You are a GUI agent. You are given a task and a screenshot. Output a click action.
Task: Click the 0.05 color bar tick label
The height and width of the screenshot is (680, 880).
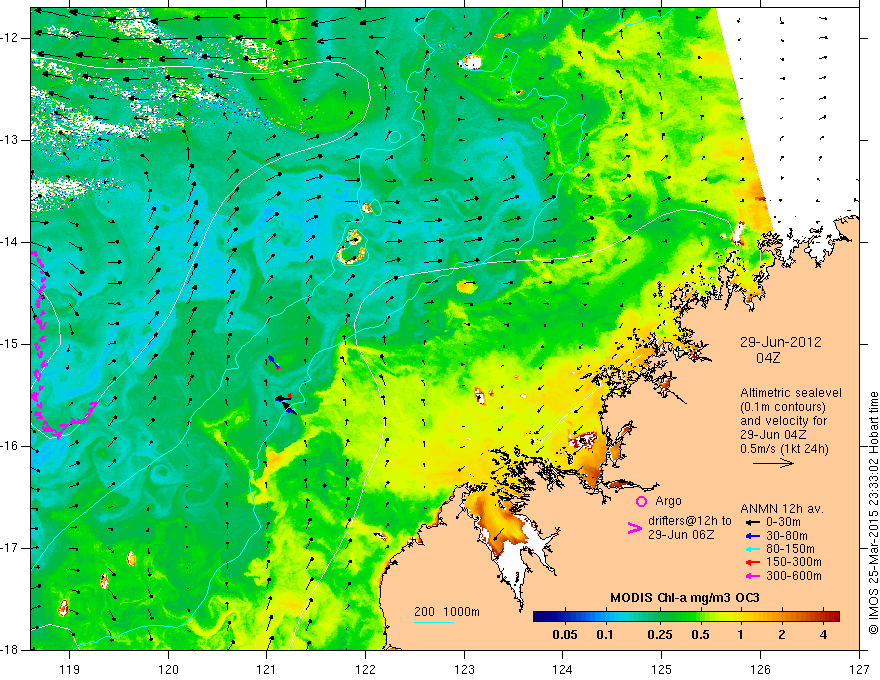tap(565, 635)
